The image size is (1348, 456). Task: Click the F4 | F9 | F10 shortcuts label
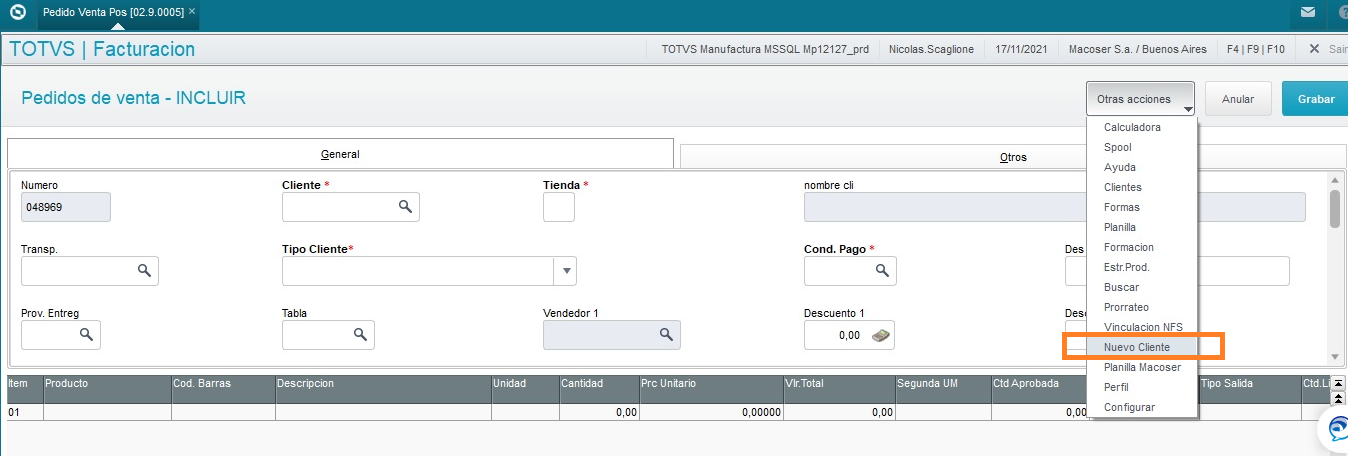[1256, 49]
